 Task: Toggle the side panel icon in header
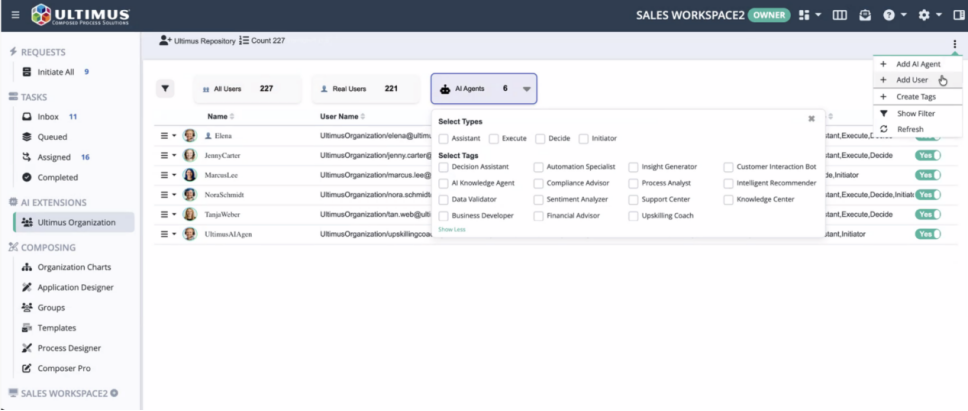(958, 15)
